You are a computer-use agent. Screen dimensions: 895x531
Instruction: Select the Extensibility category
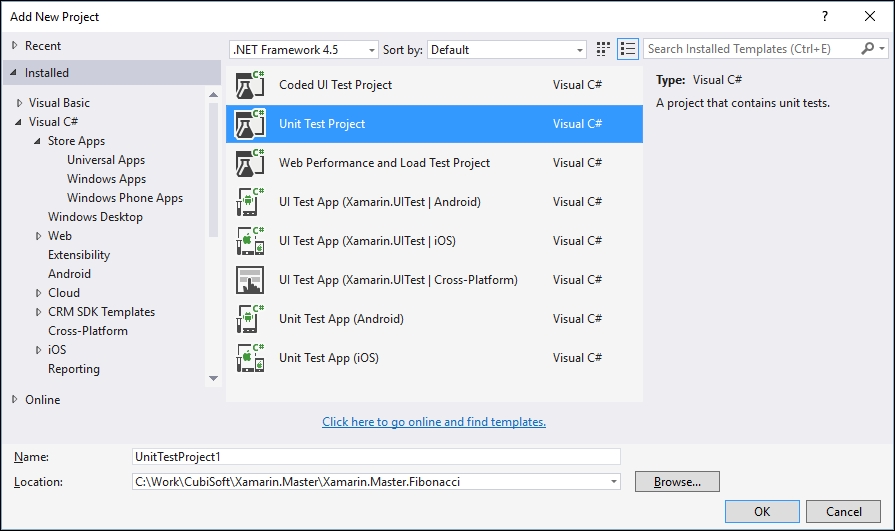point(79,255)
